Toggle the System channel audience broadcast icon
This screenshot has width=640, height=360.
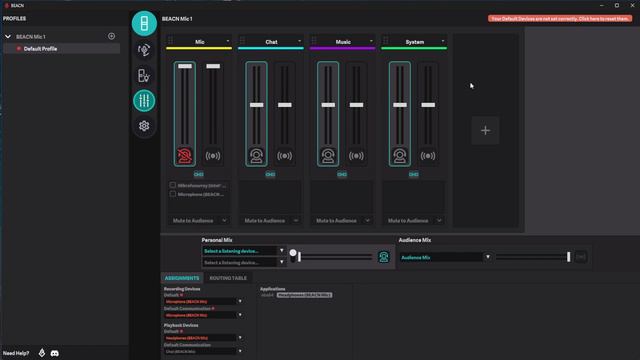[428, 156]
